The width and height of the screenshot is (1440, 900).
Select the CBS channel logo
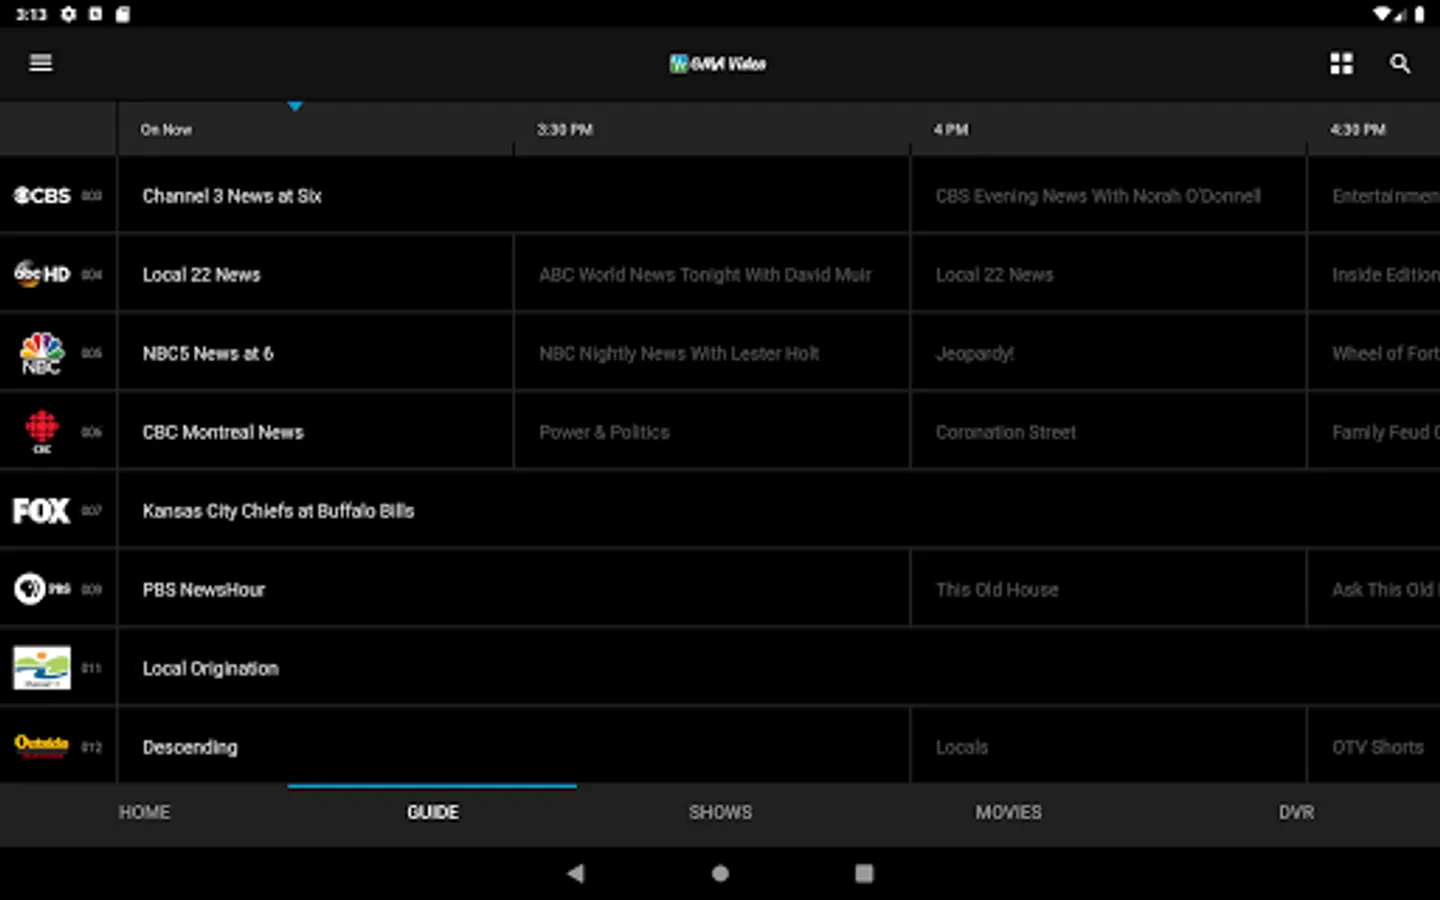(42, 196)
